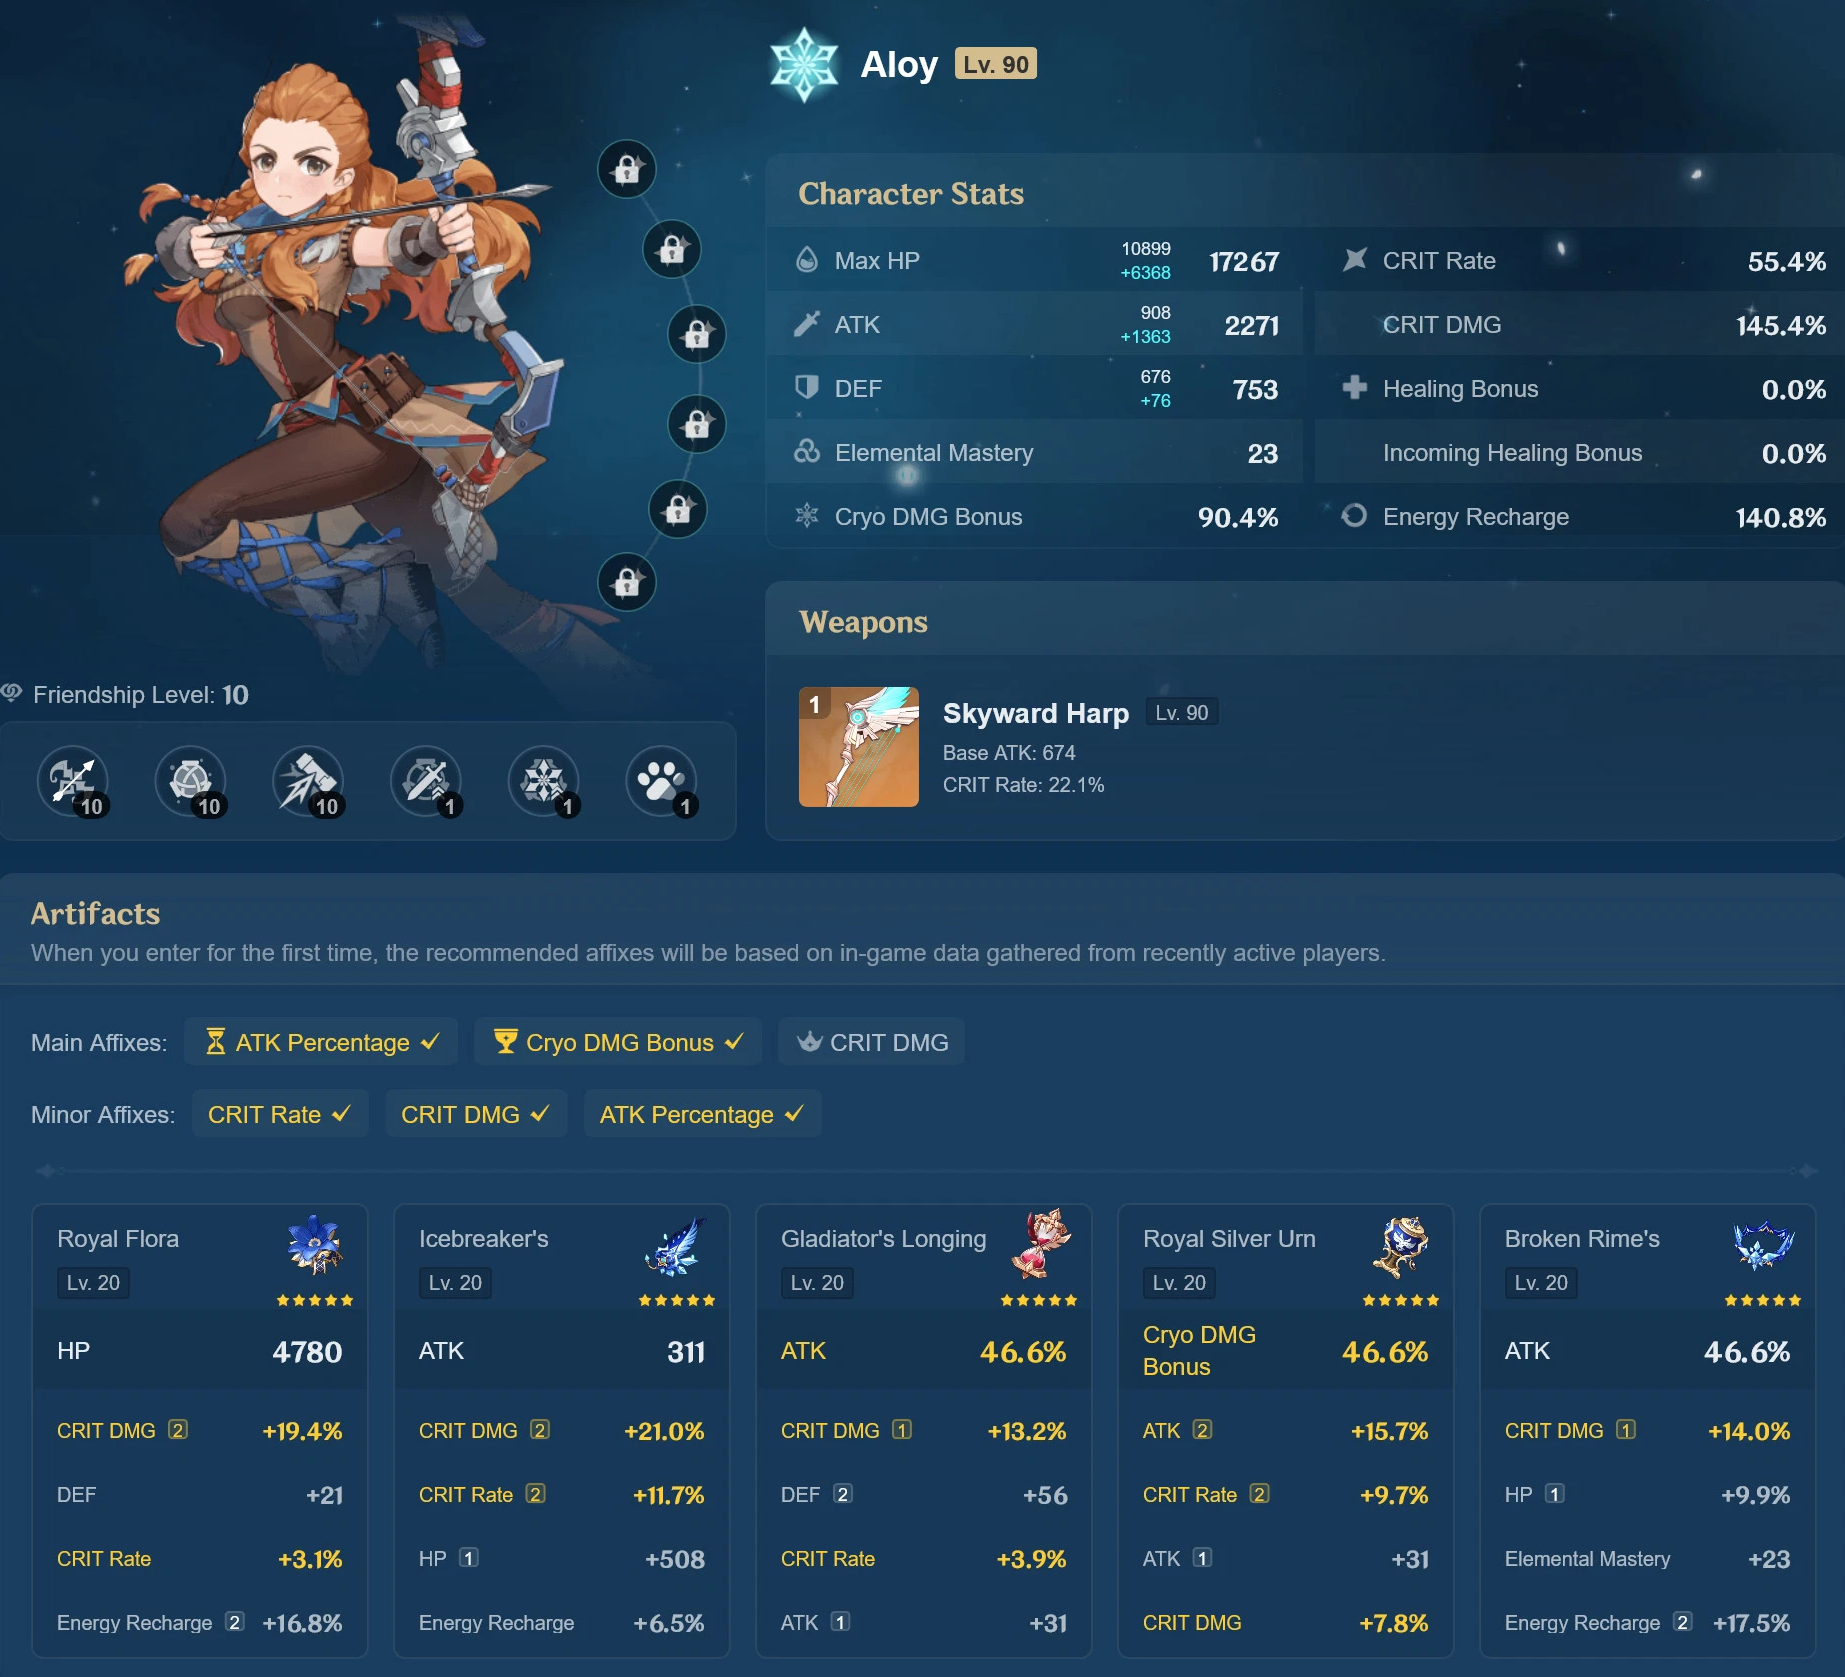Toggle the CRIT Rate minor affix filter
Screen dimensions: 1845x1677
[x=280, y=1114]
